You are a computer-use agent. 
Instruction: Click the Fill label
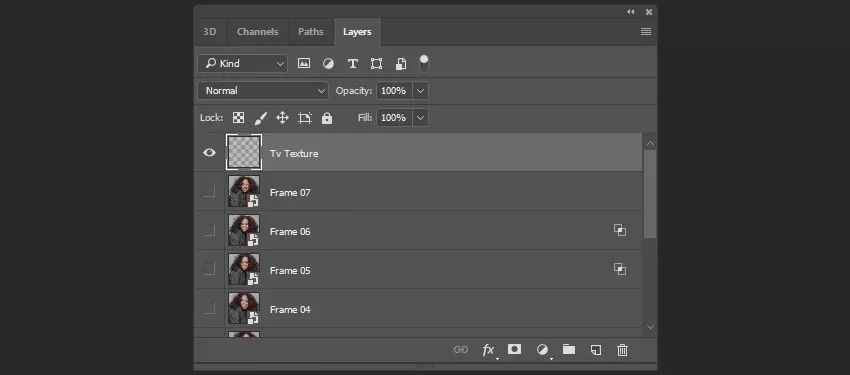[x=365, y=118]
